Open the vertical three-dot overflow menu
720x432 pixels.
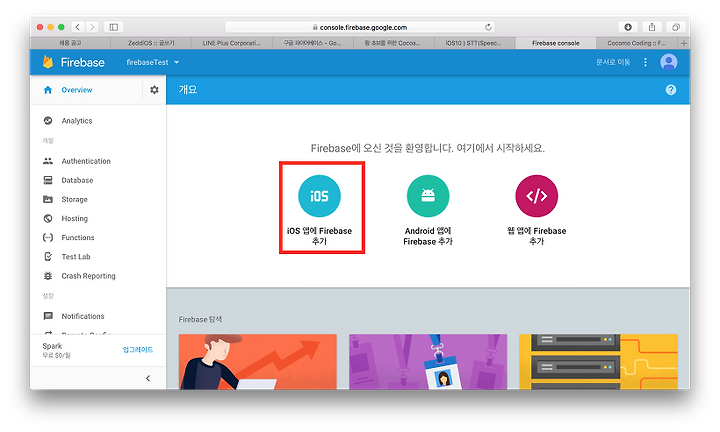pyautogui.click(x=645, y=62)
